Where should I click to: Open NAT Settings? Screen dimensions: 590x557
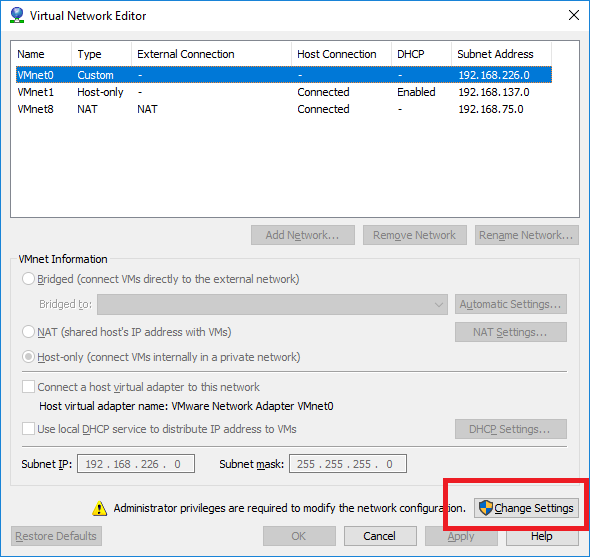[x=511, y=332]
